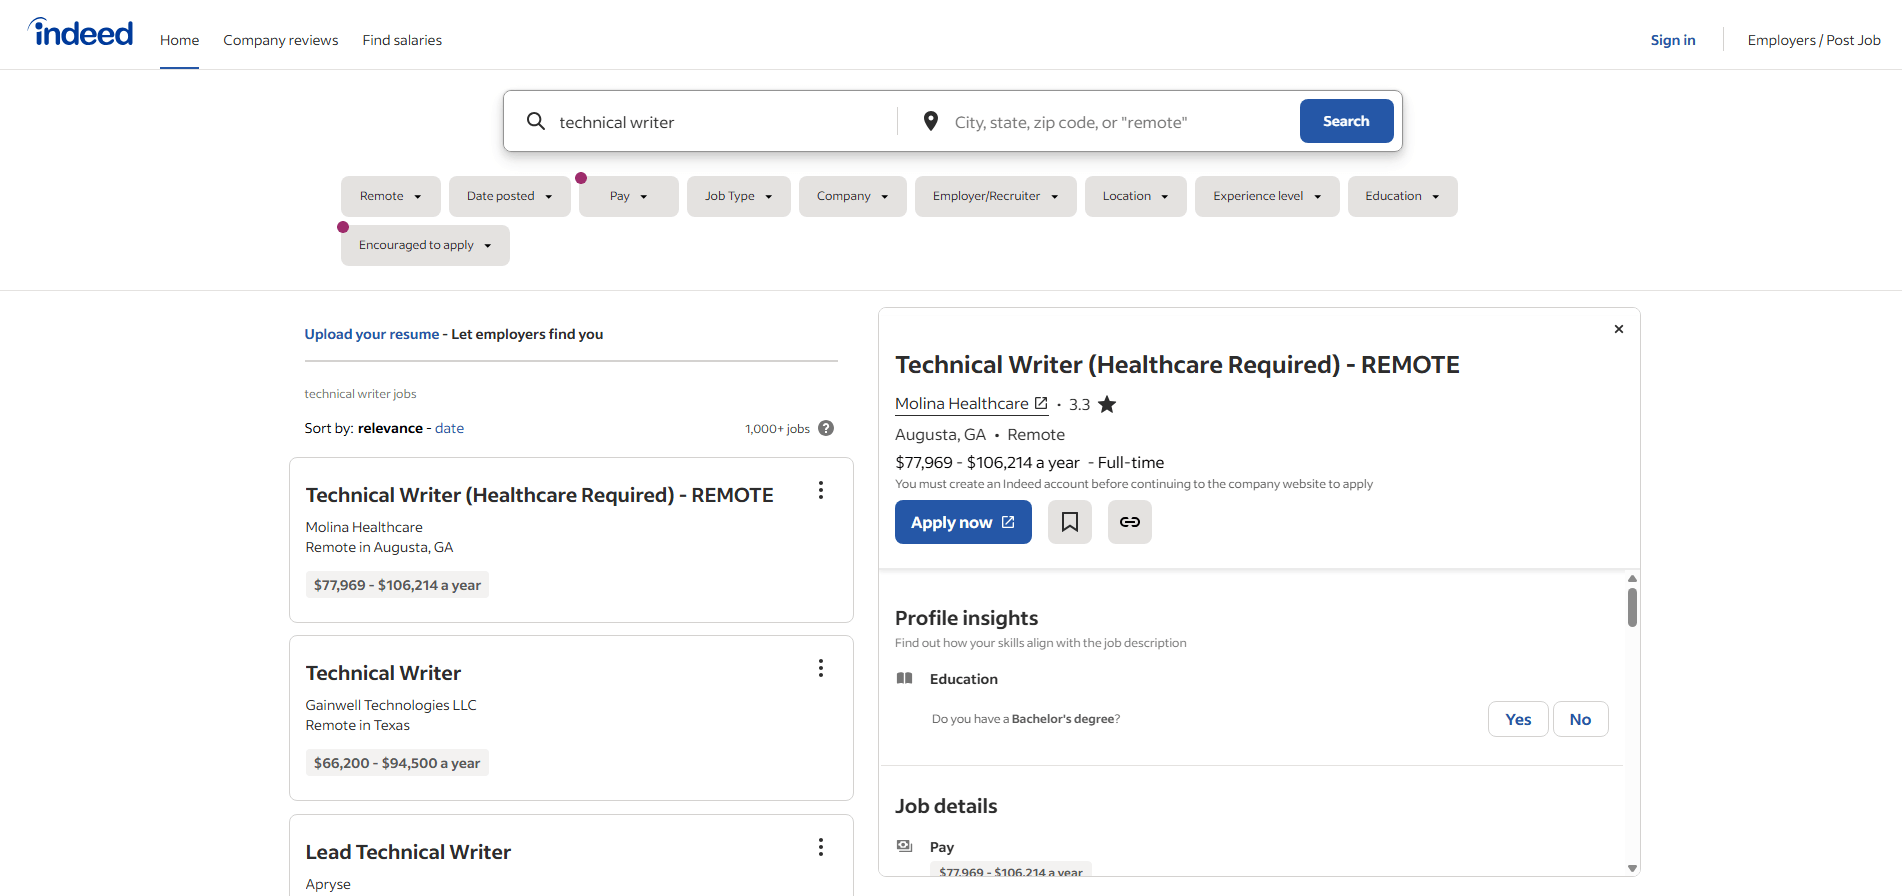
Task: Click the '1,000+ jobs' count text
Action: click(x=777, y=429)
